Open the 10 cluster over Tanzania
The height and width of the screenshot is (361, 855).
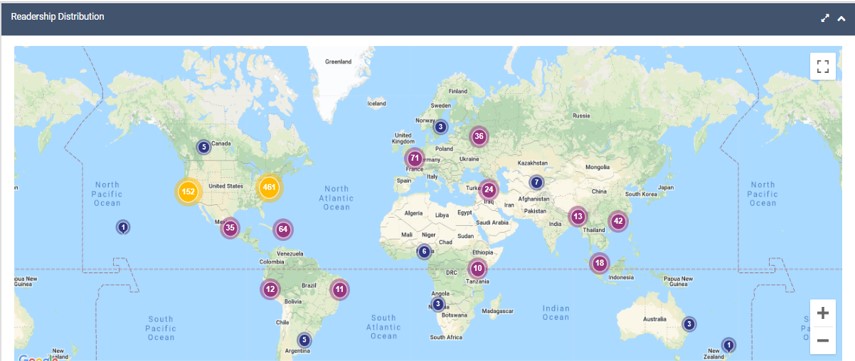[477, 268]
